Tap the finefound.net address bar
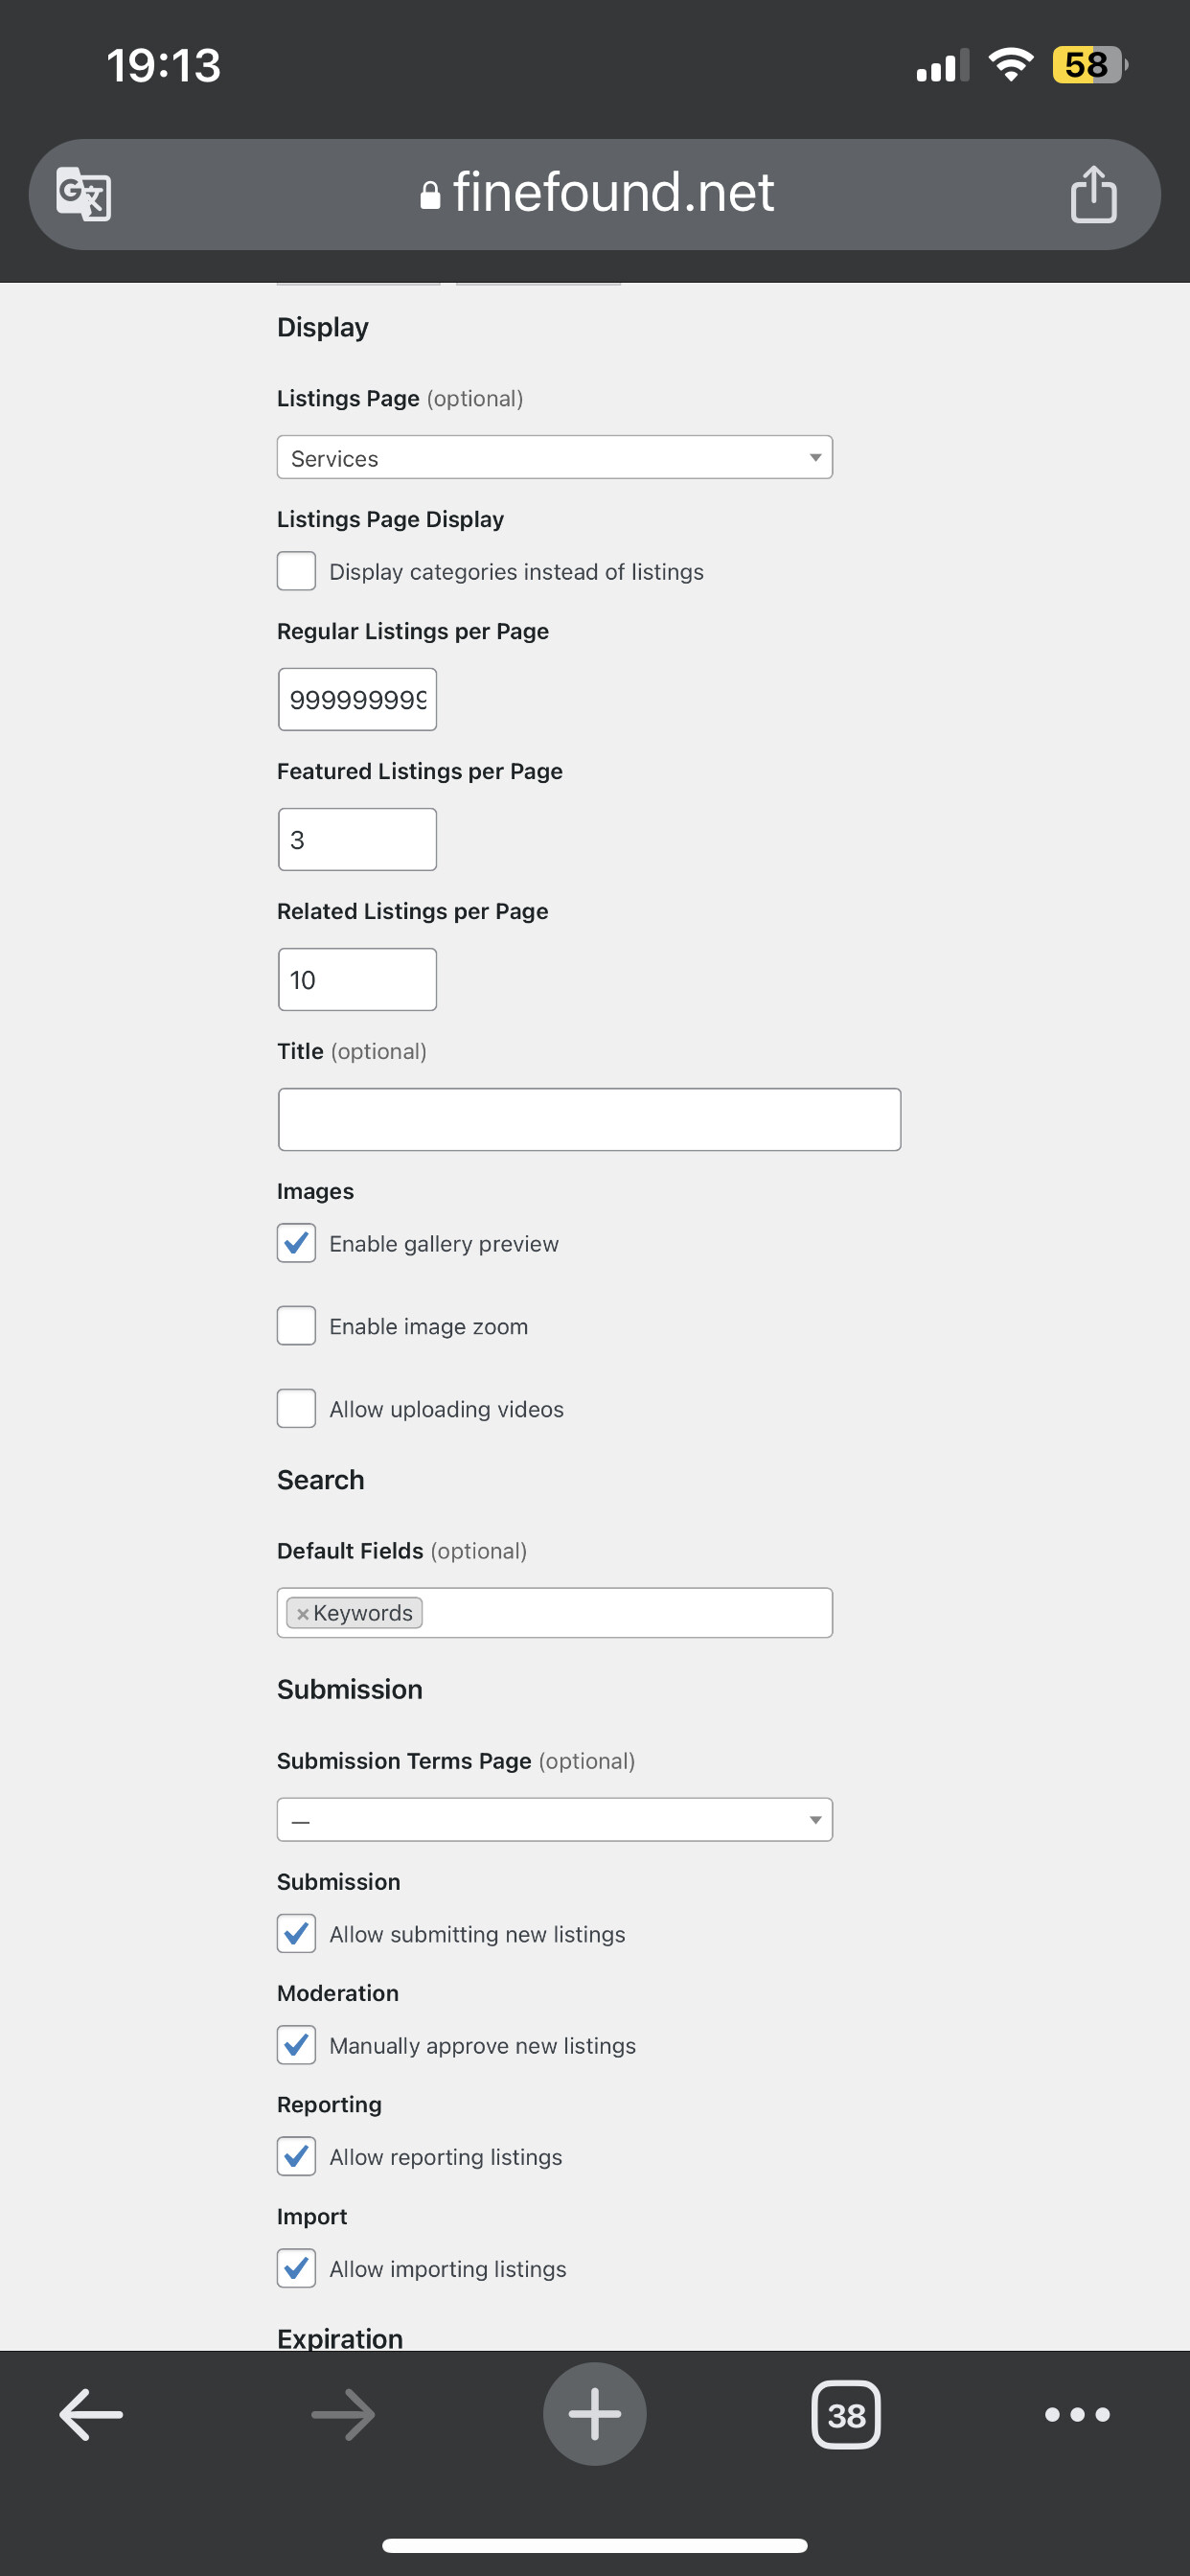 coord(595,194)
